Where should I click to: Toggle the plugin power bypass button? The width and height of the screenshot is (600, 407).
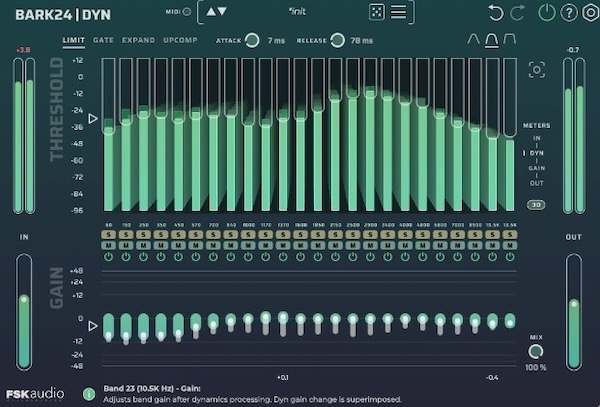click(545, 13)
